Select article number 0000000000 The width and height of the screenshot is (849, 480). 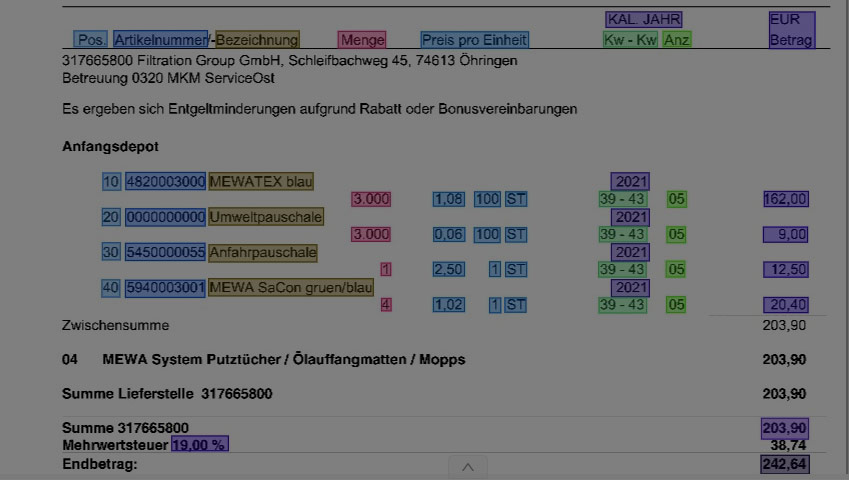[165, 217]
